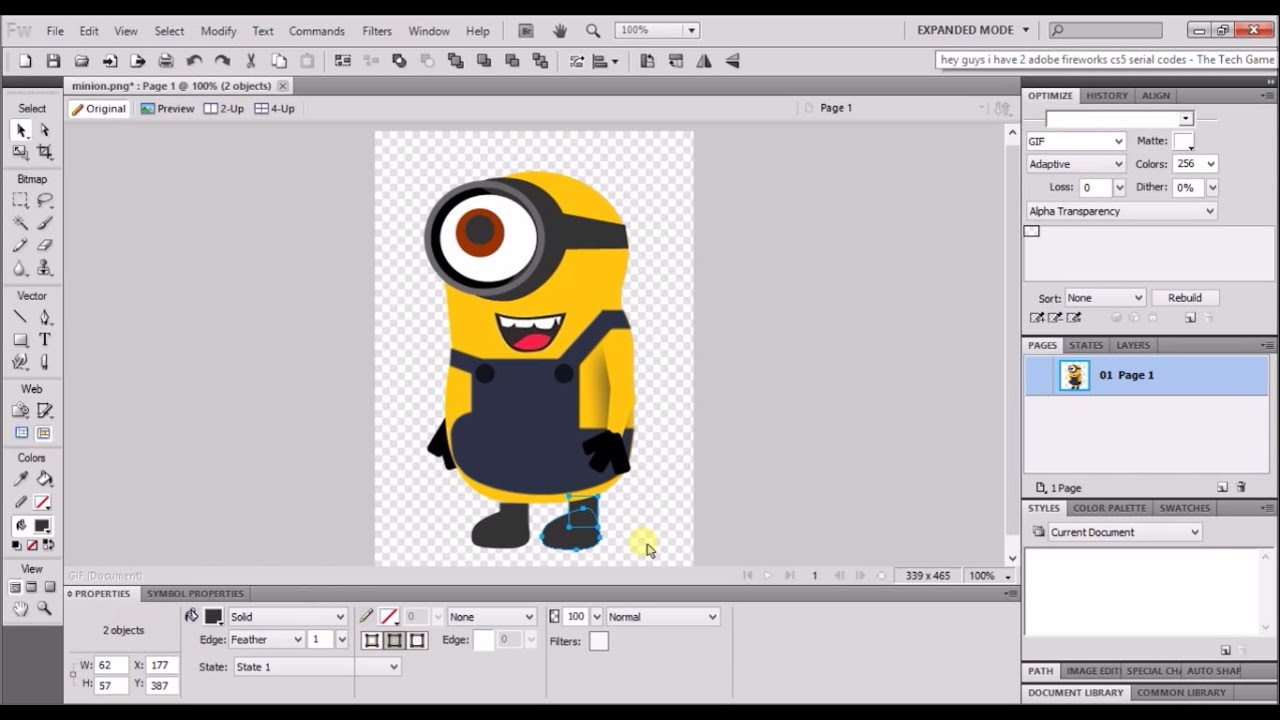Select the Zoom tool in Tools panel
This screenshot has width=1280, height=720.
click(x=44, y=608)
